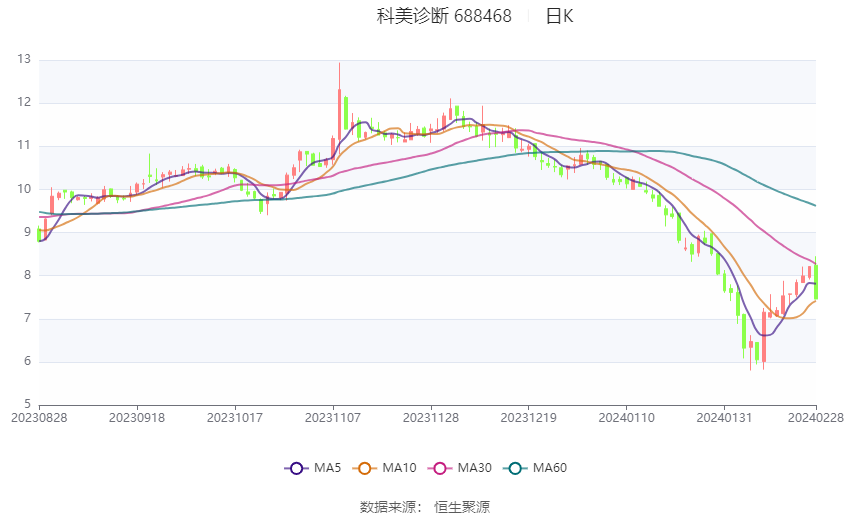Click the y-axis value 13
850x517 pixels.
tap(24, 59)
